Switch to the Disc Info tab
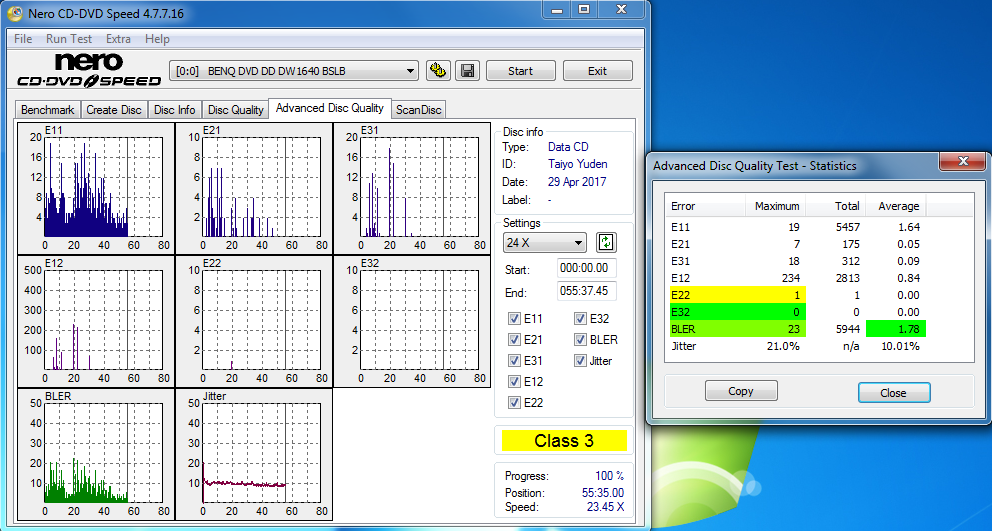The width and height of the screenshot is (992, 531). (x=175, y=109)
